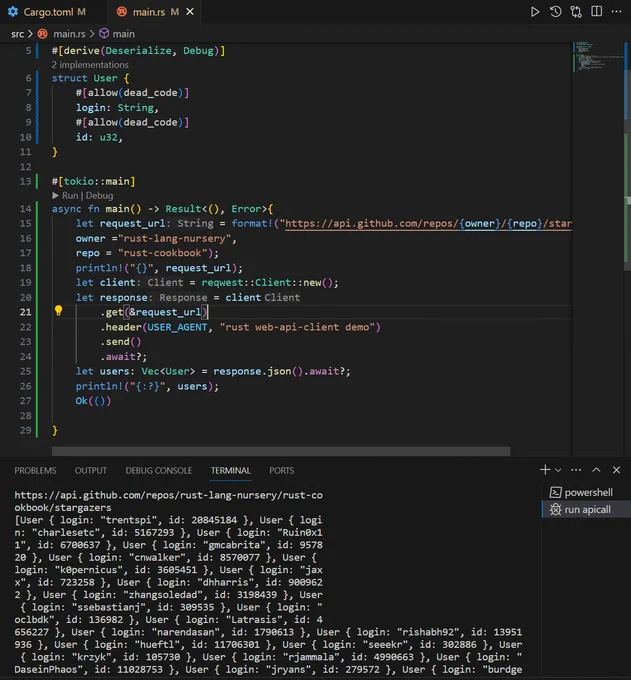Close the terminal panel
The height and width of the screenshot is (680, 631).
(x=616, y=470)
